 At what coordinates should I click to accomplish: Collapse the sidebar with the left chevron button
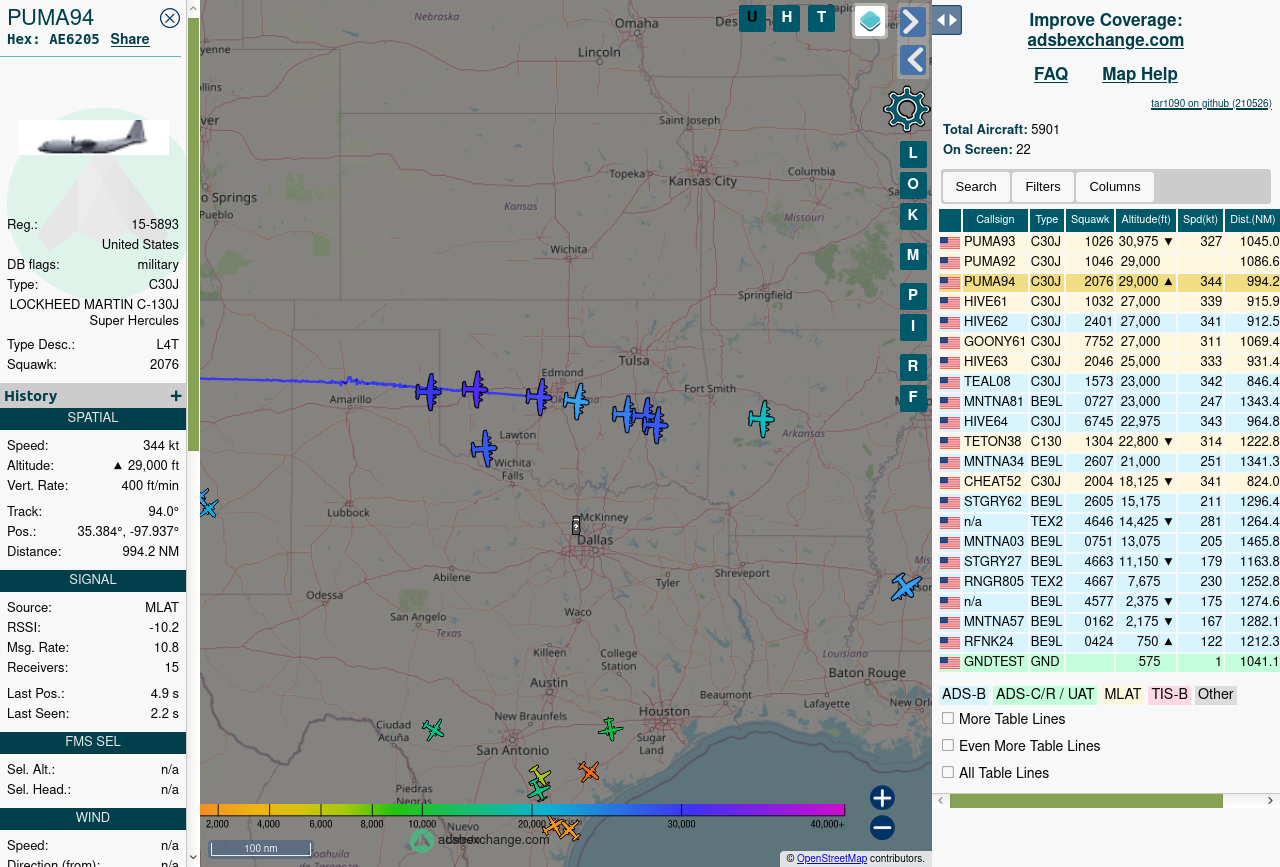[x=913, y=61]
